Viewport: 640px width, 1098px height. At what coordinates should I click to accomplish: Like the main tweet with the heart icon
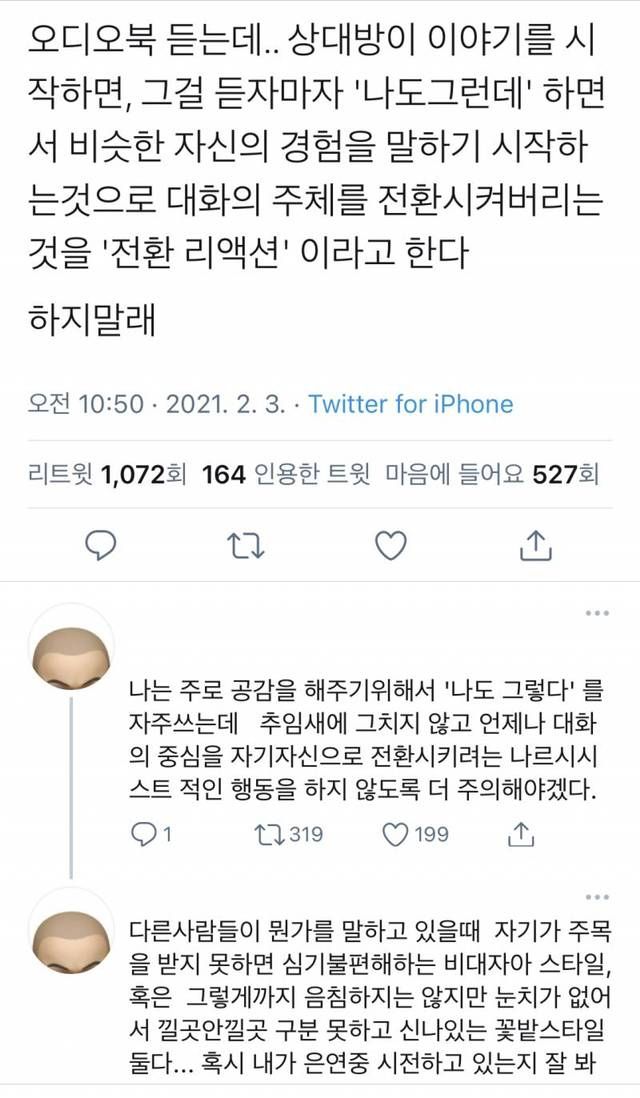(390, 545)
